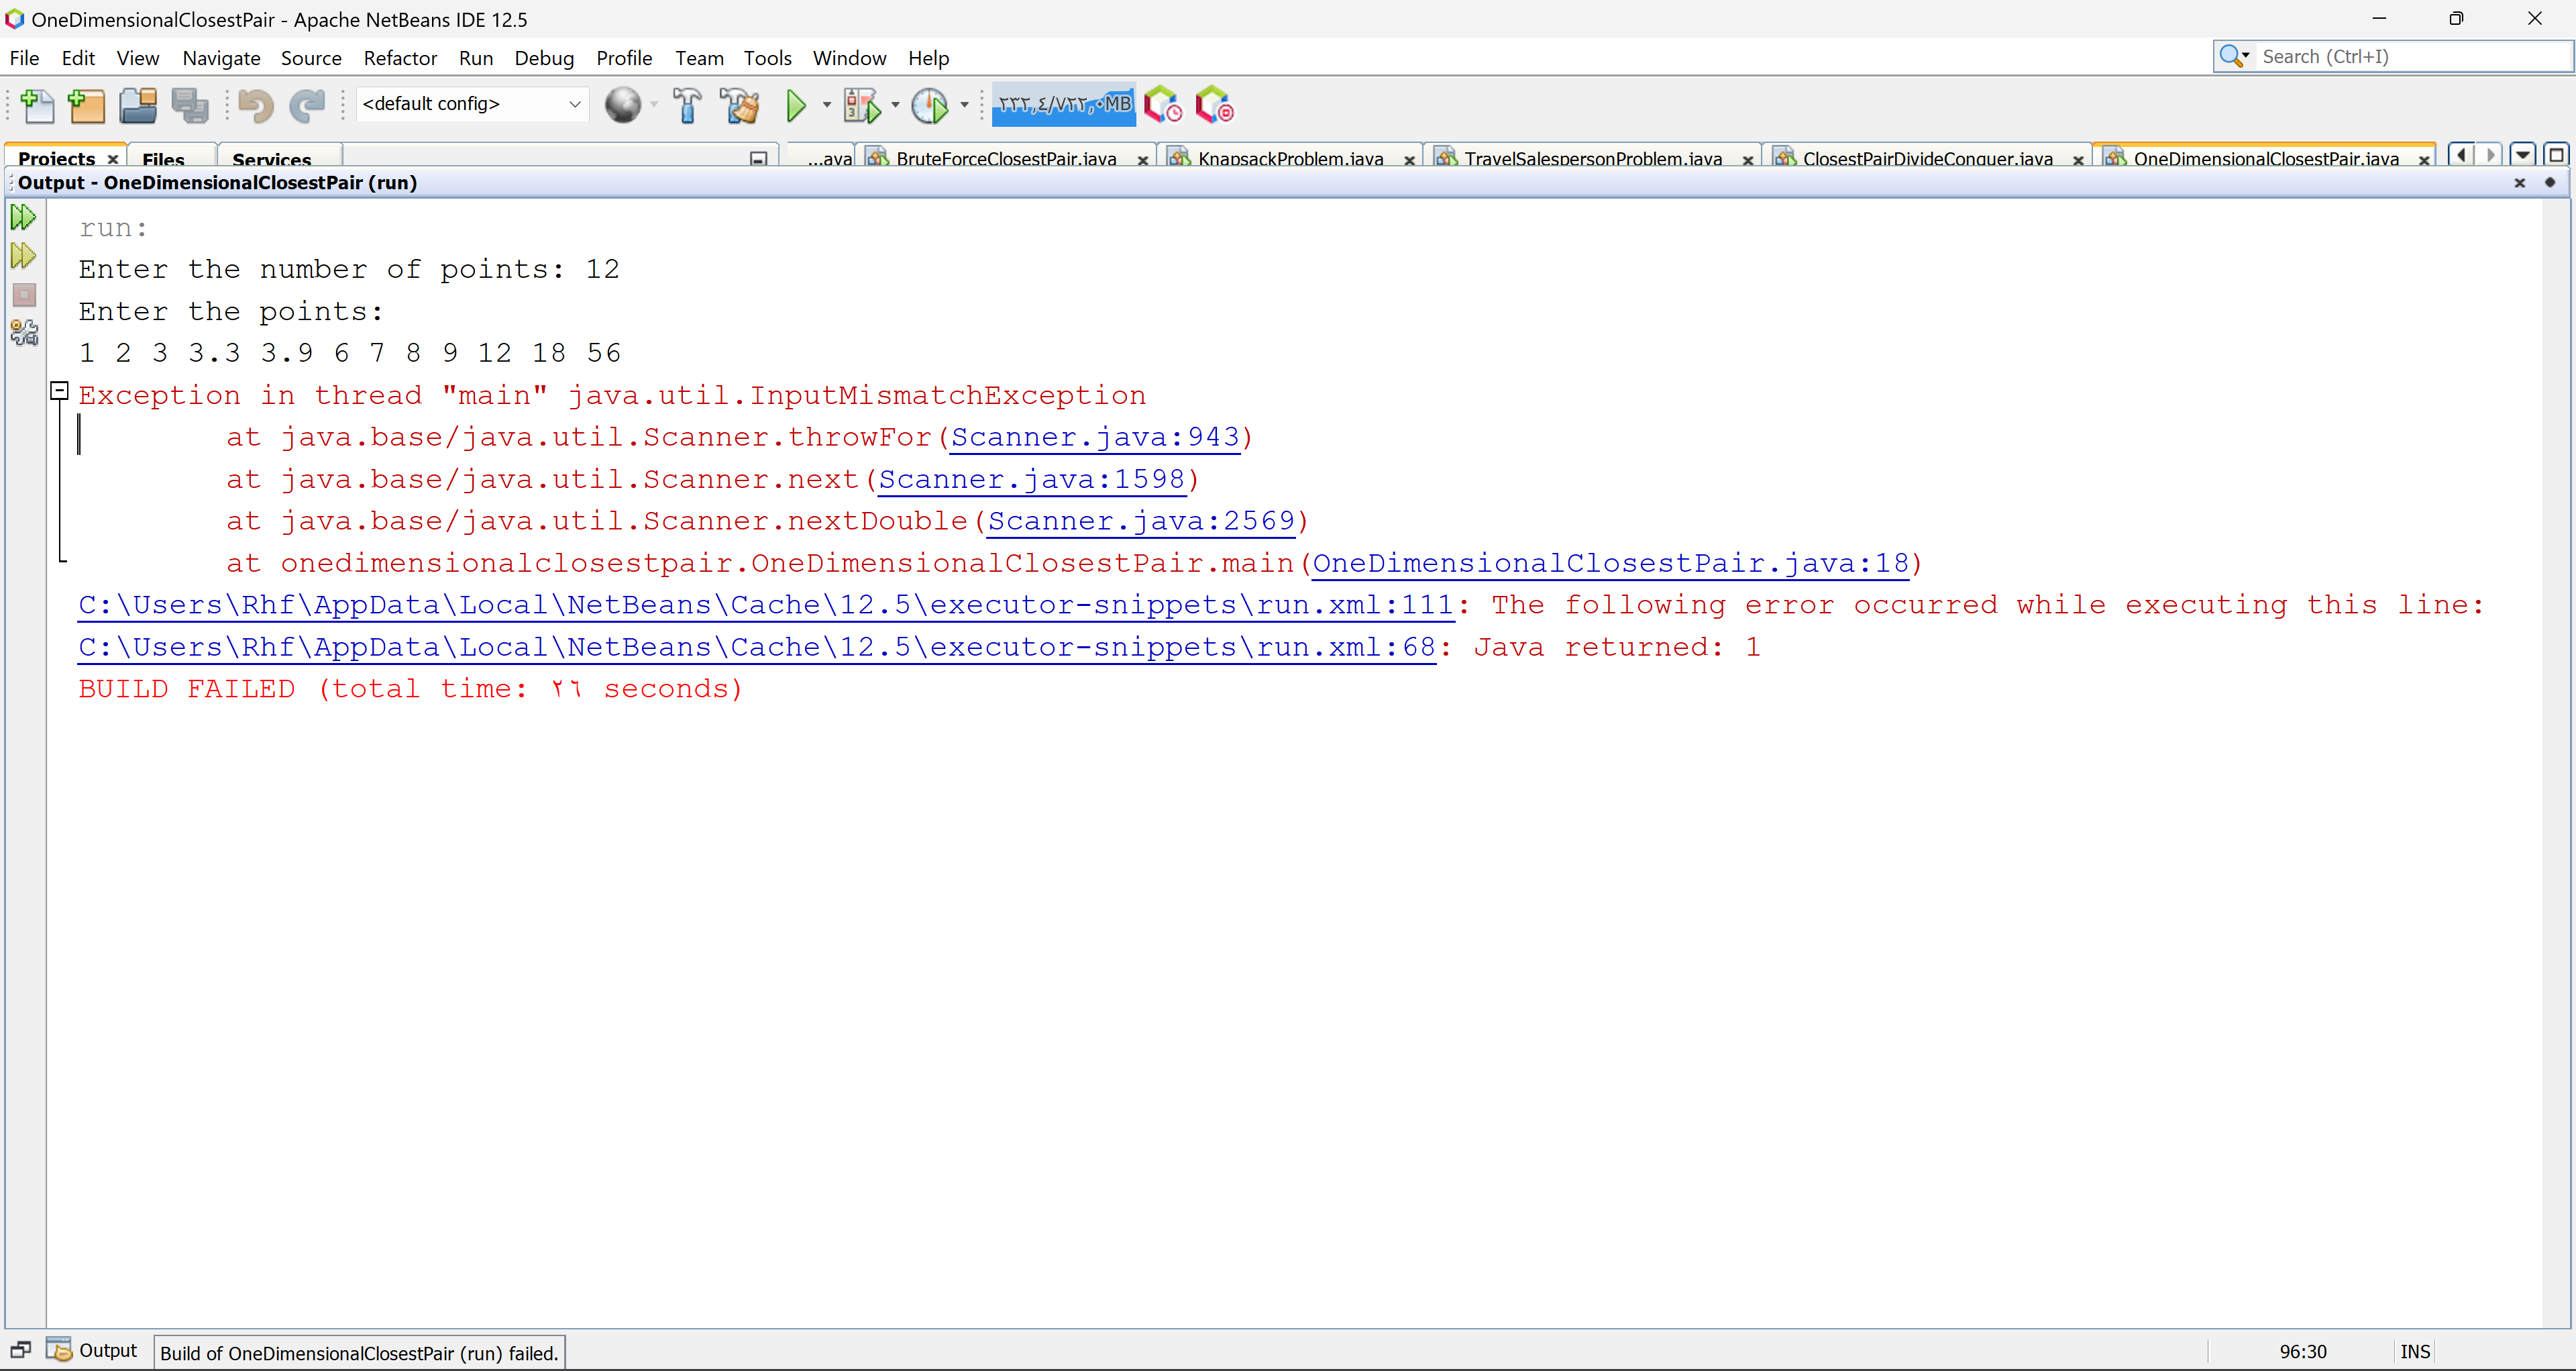
Task: Click the New Project icon
Action: [87, 105]
